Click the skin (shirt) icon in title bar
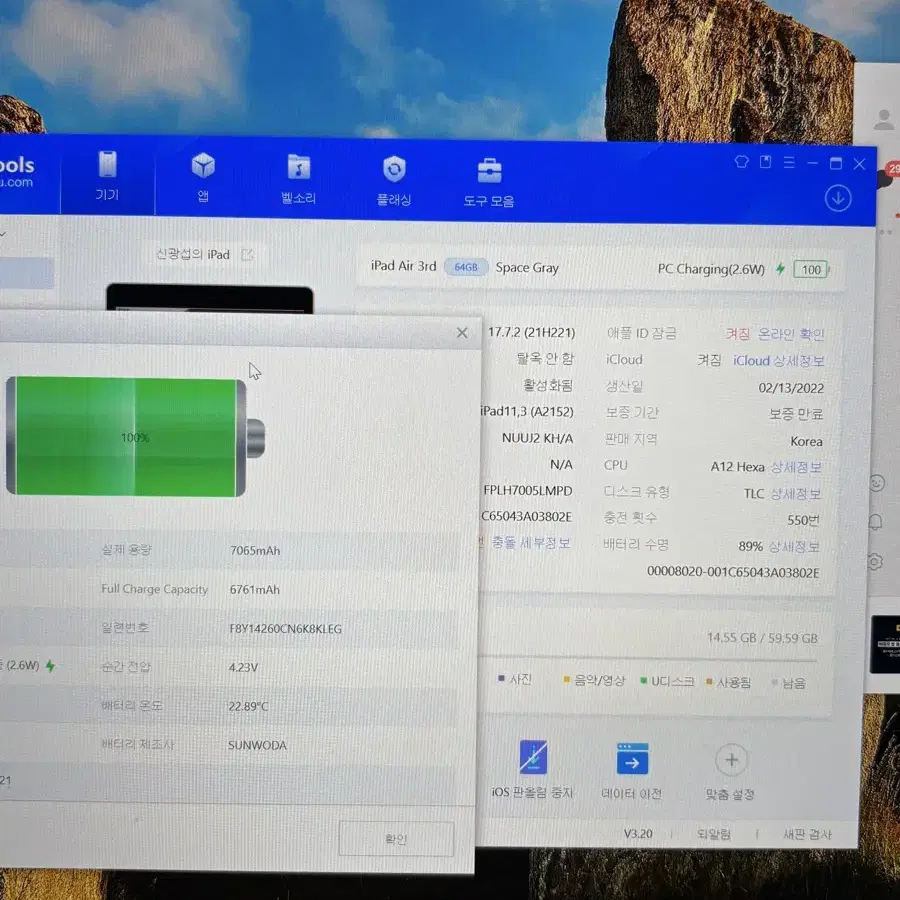 (x=742, y=162)
